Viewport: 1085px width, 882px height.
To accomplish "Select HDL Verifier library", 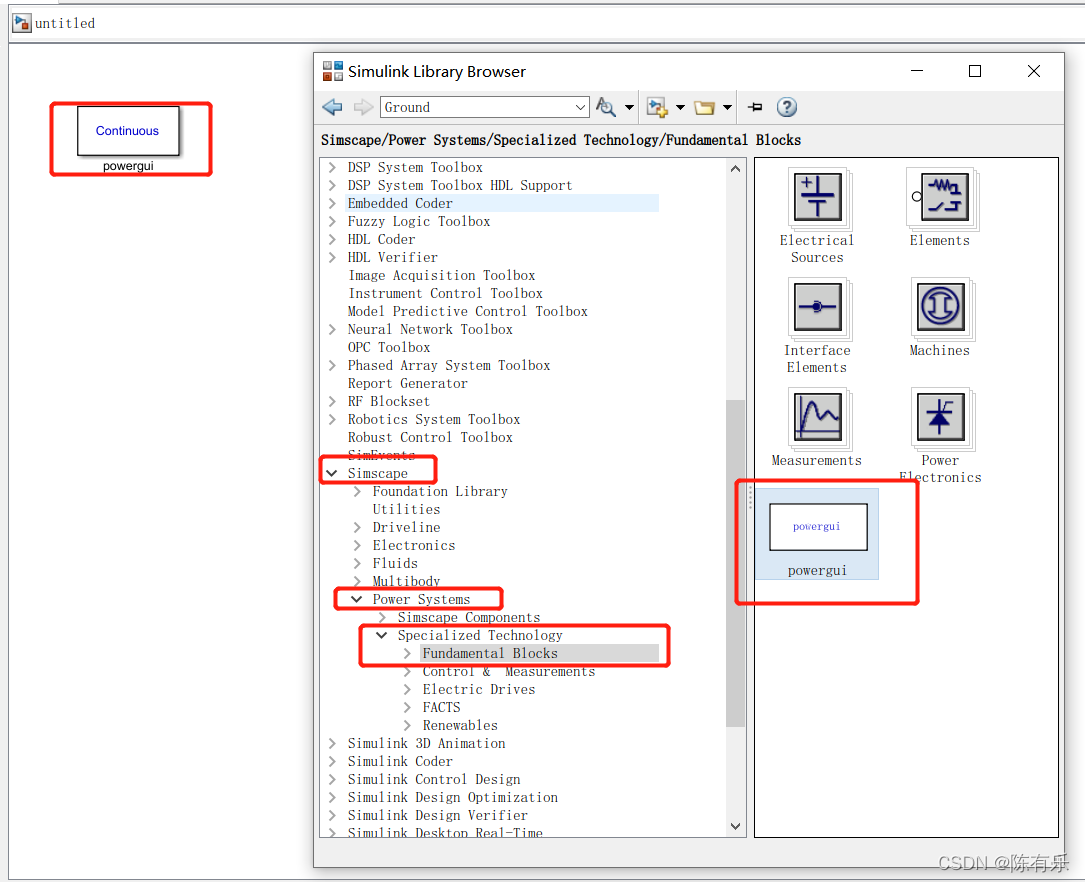I will tap(392, 257).
